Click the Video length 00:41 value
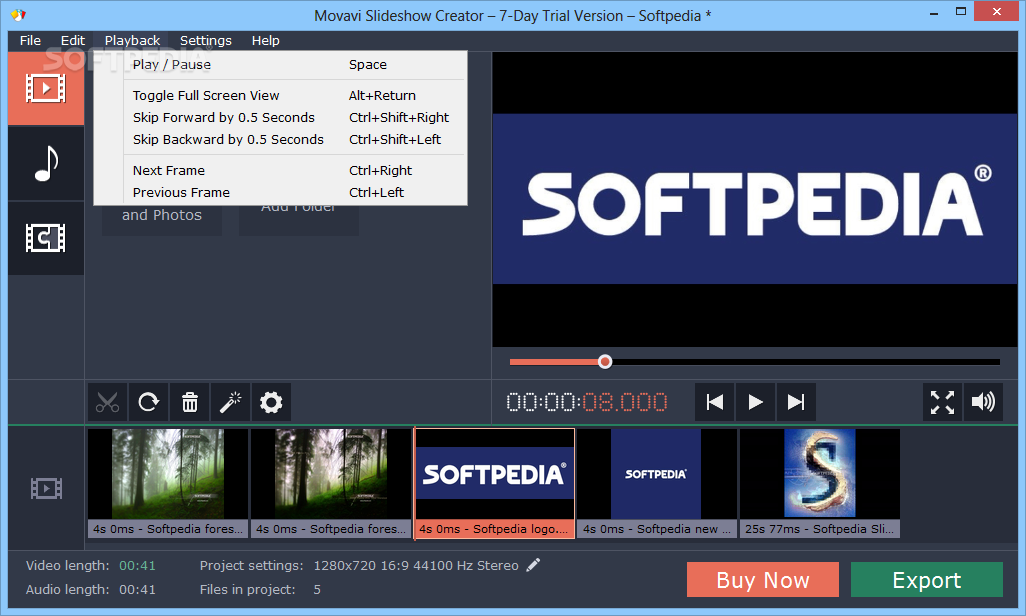 coord(137,566)
